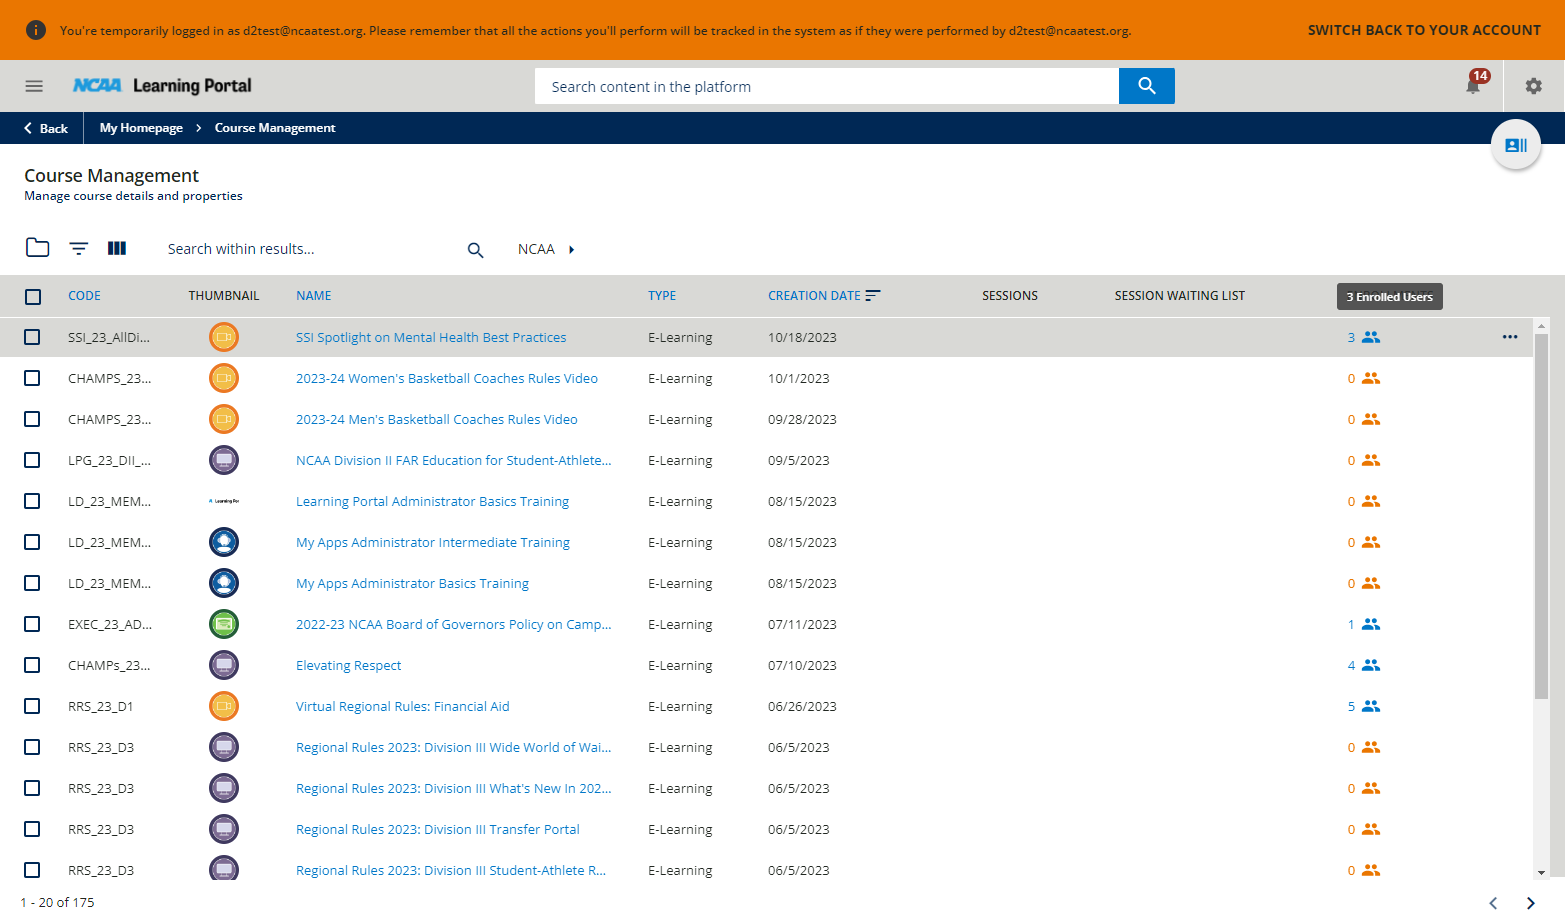Click the 1 - 20 of 175 pagination text
This screenshot has width=1565, height=923.
(57, 902)
